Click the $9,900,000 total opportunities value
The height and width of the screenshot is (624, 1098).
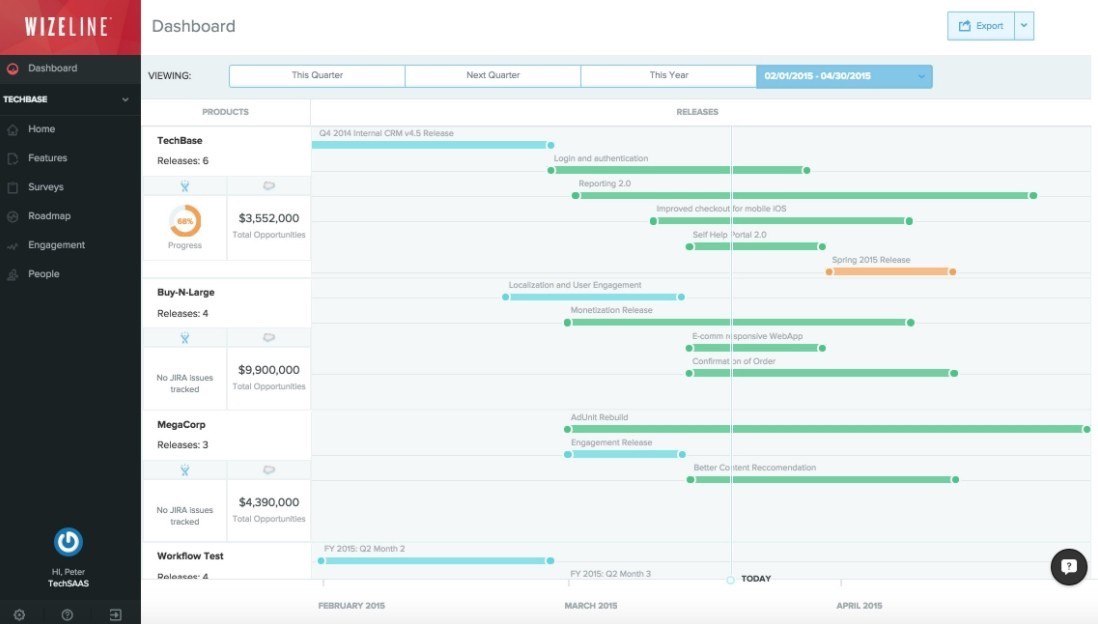[269, 370]
